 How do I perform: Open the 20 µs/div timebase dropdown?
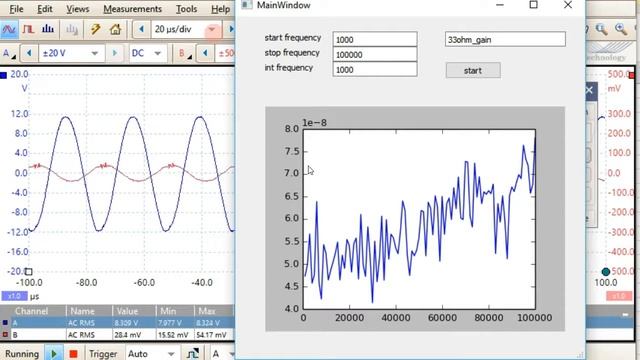(x=212, y=29)
